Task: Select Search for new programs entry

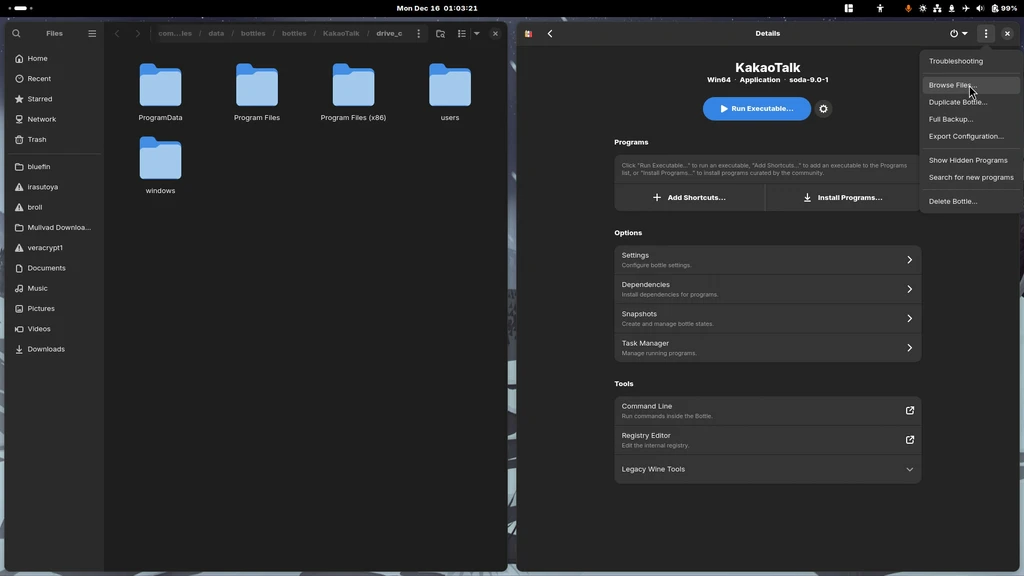Action: [x=970, y=177]
